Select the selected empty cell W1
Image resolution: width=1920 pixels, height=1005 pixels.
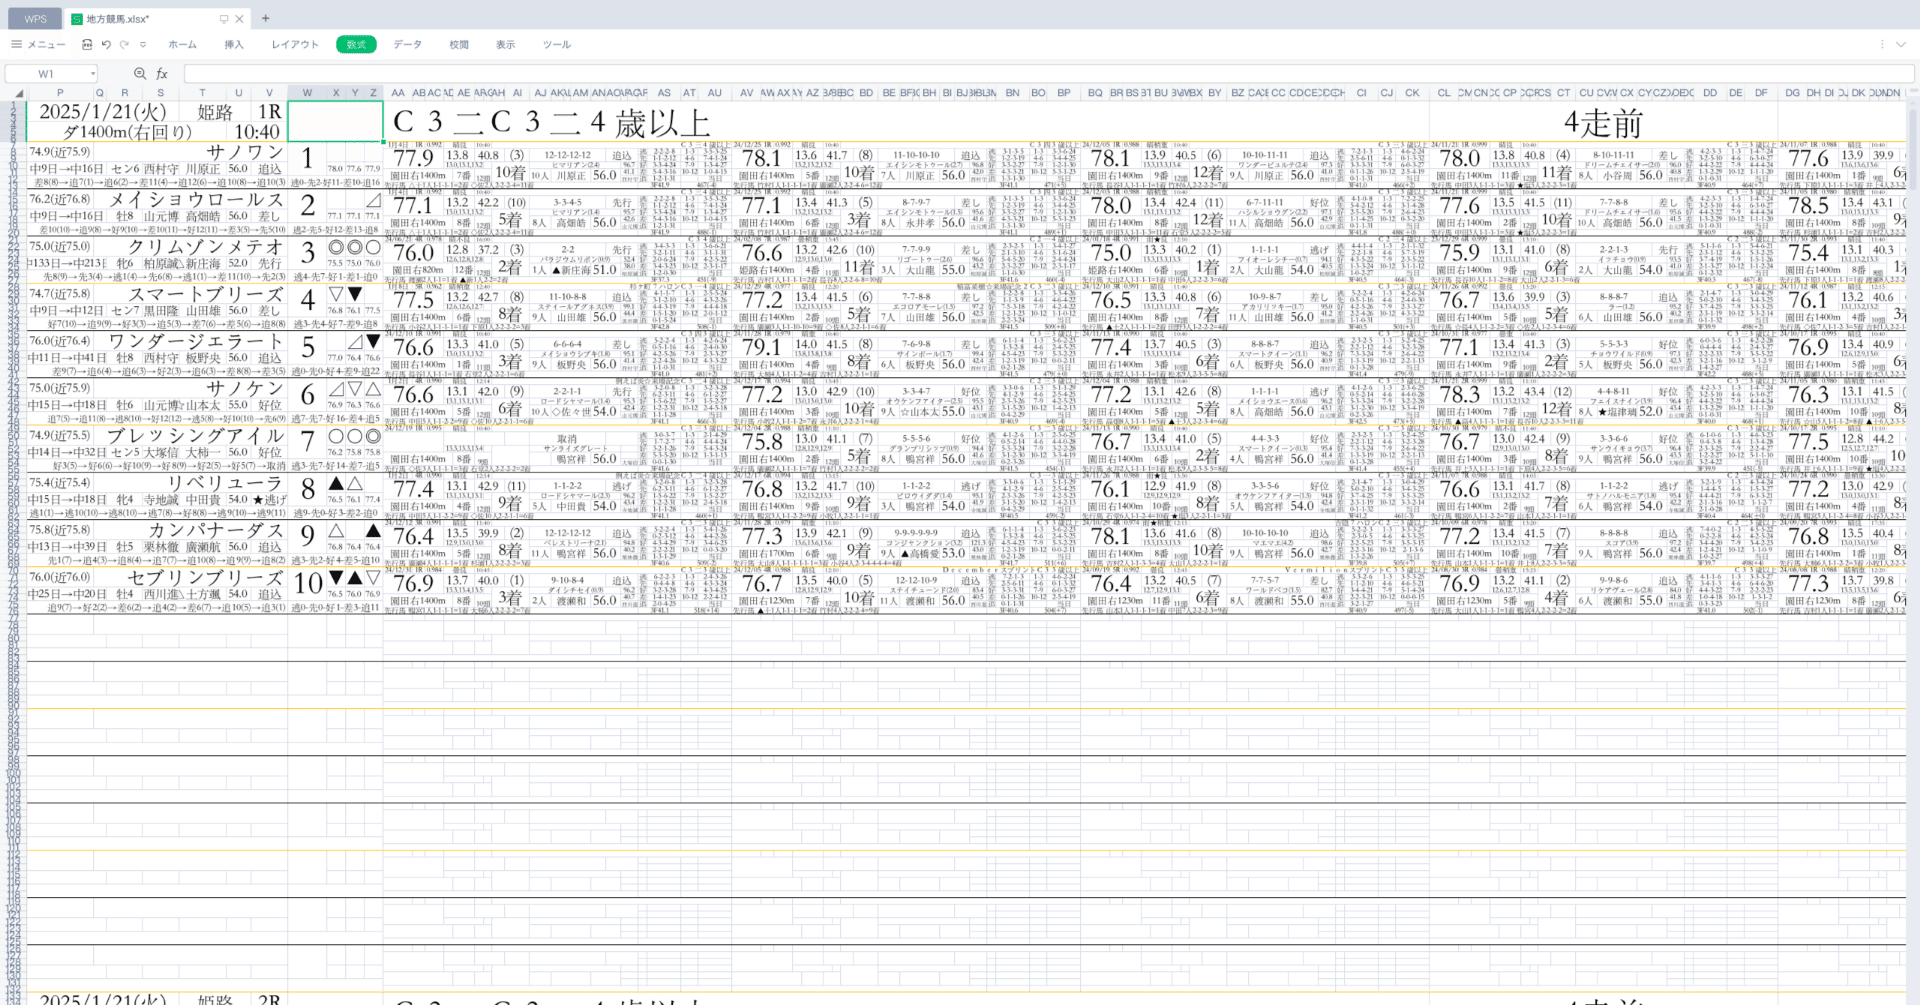[335, 122]
